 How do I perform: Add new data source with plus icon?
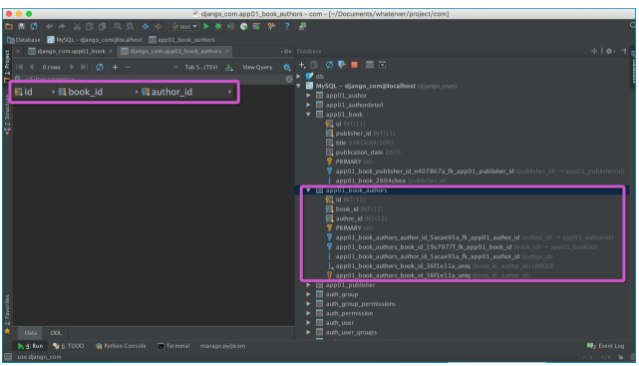coord(302,65)
